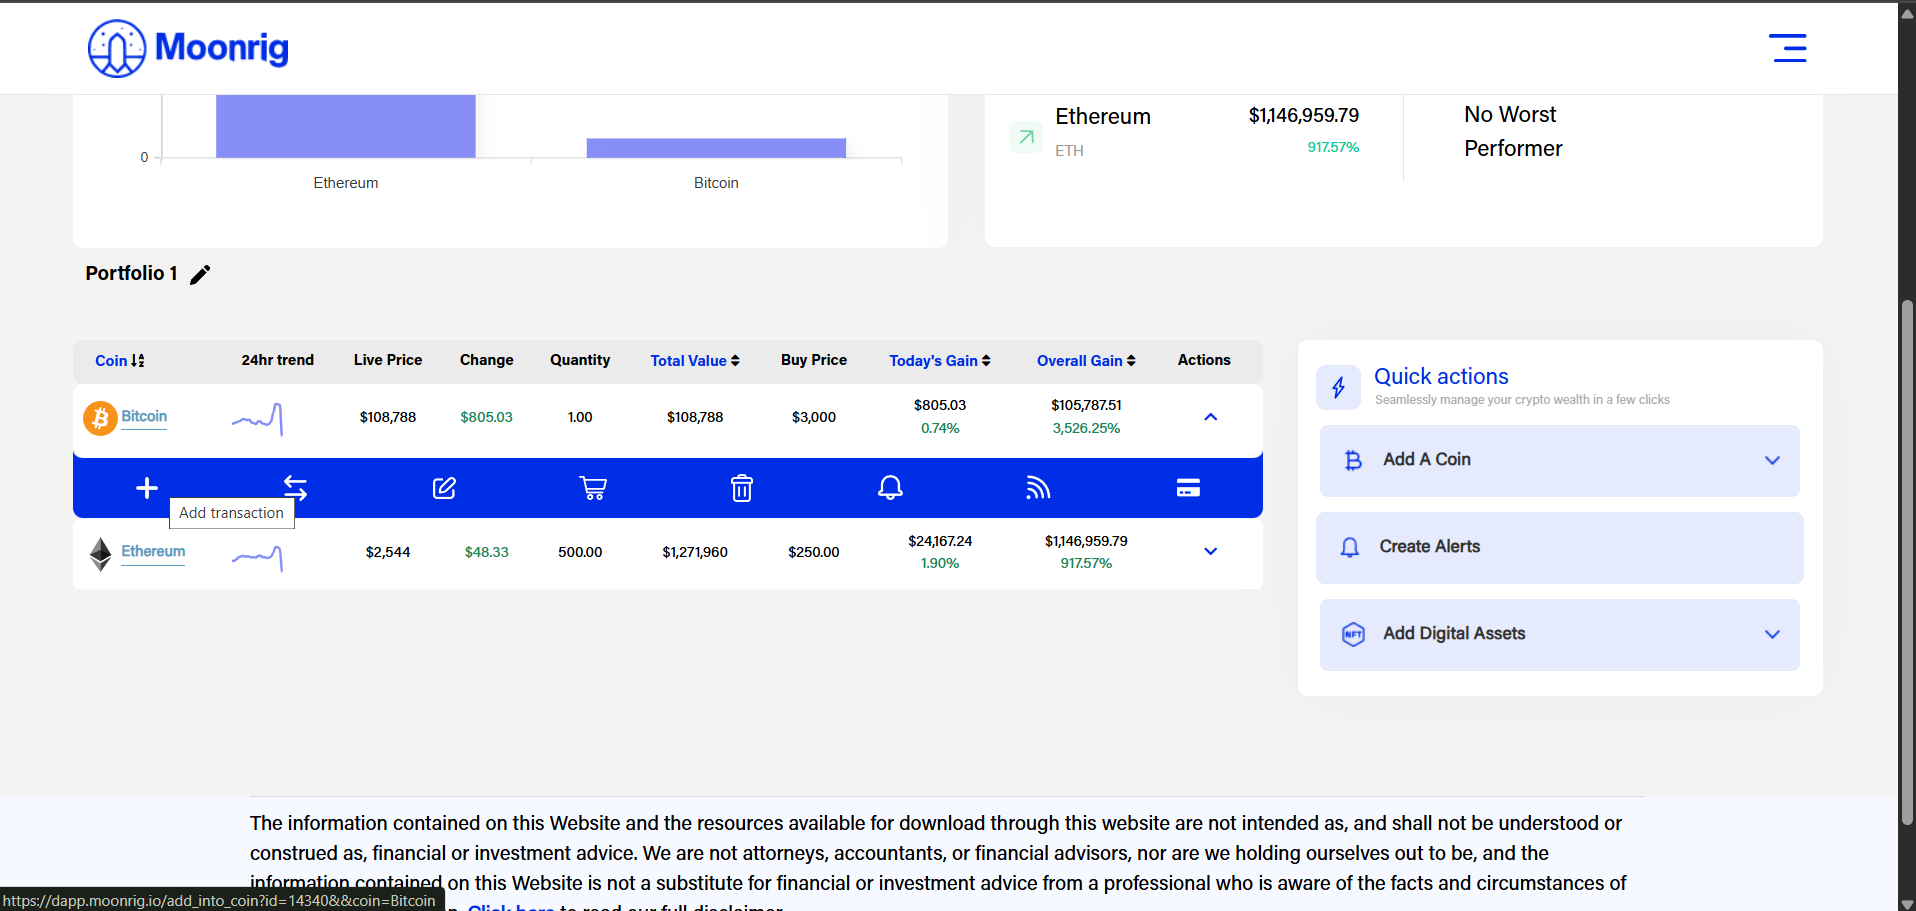The width and height of the screenshot is (1916, 911).
Task: Click the Ethereum bar in the chart
Action: point(346,126)
